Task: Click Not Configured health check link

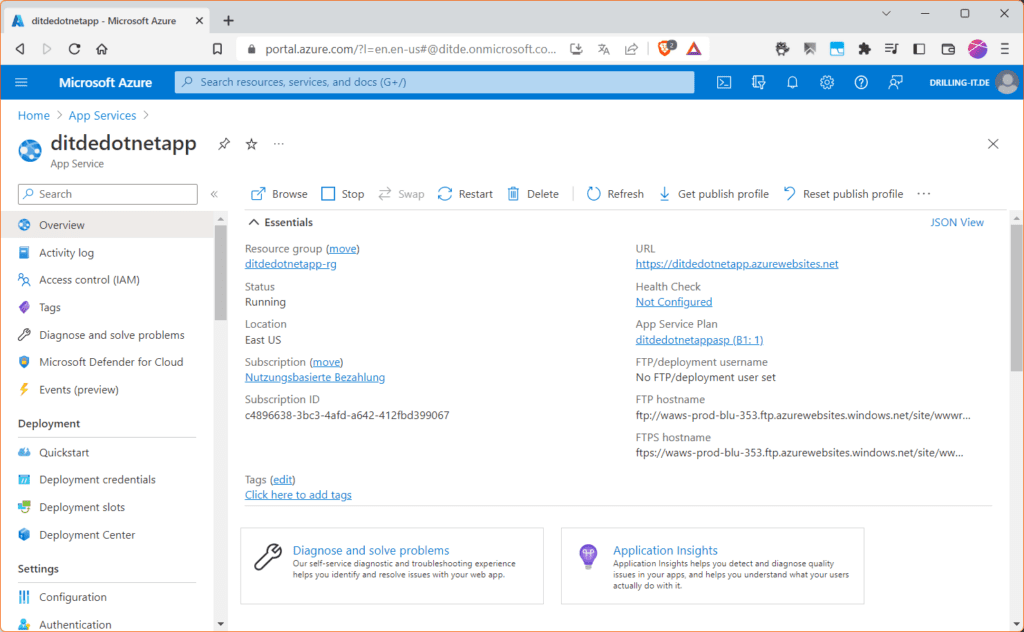Action: coord(674,302)
